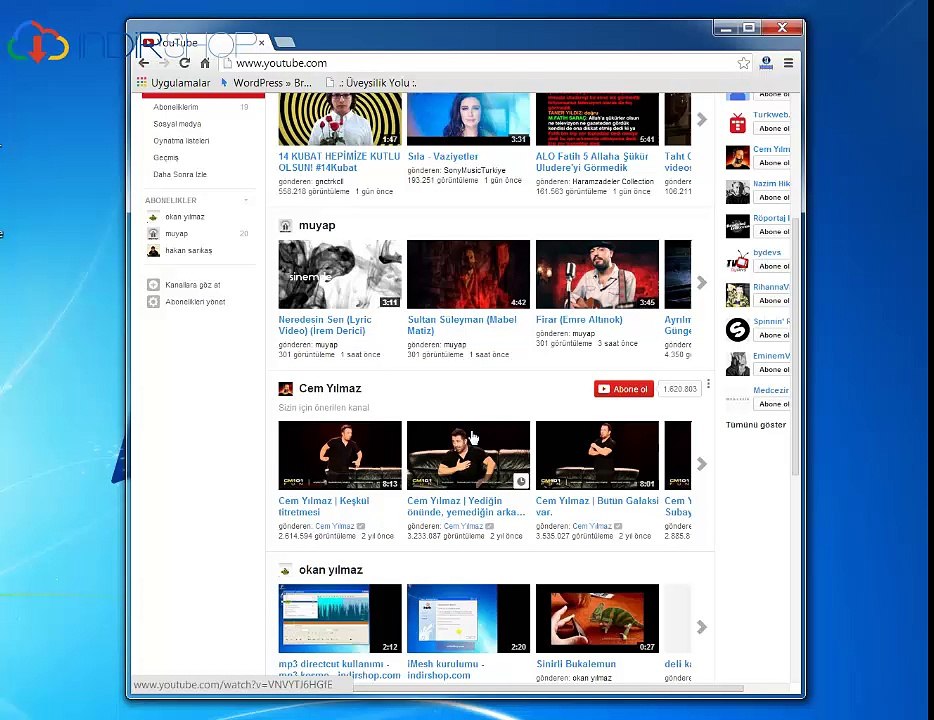This screenshot has height=720, width=934.
Task: Expand ABONELIKLER dropdown arrow
Action: [x=246, y=200]
